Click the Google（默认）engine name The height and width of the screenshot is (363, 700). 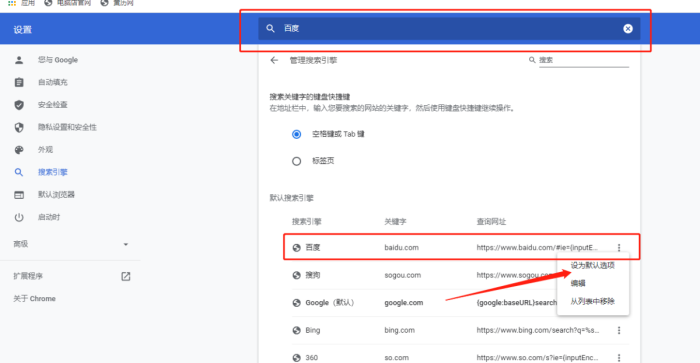tap(330, 303)
